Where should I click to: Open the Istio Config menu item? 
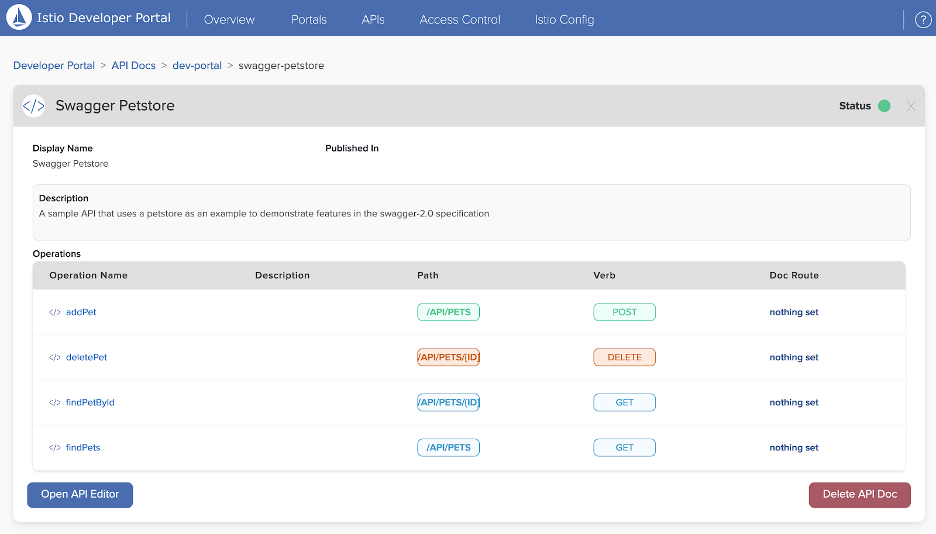[x=564, y=20]
